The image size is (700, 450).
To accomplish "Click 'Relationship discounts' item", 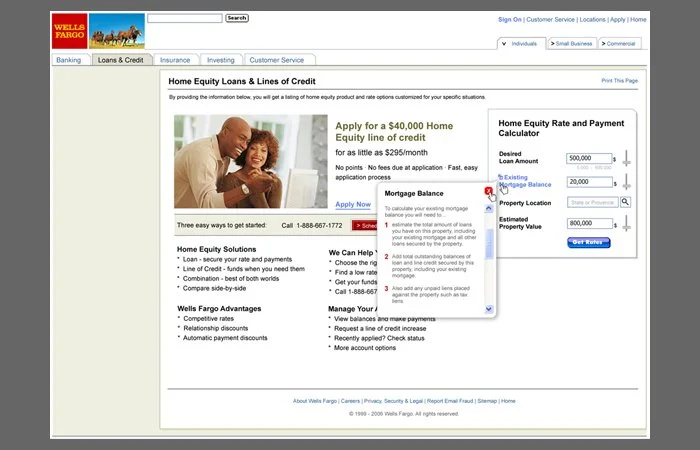I will [216, 328].
